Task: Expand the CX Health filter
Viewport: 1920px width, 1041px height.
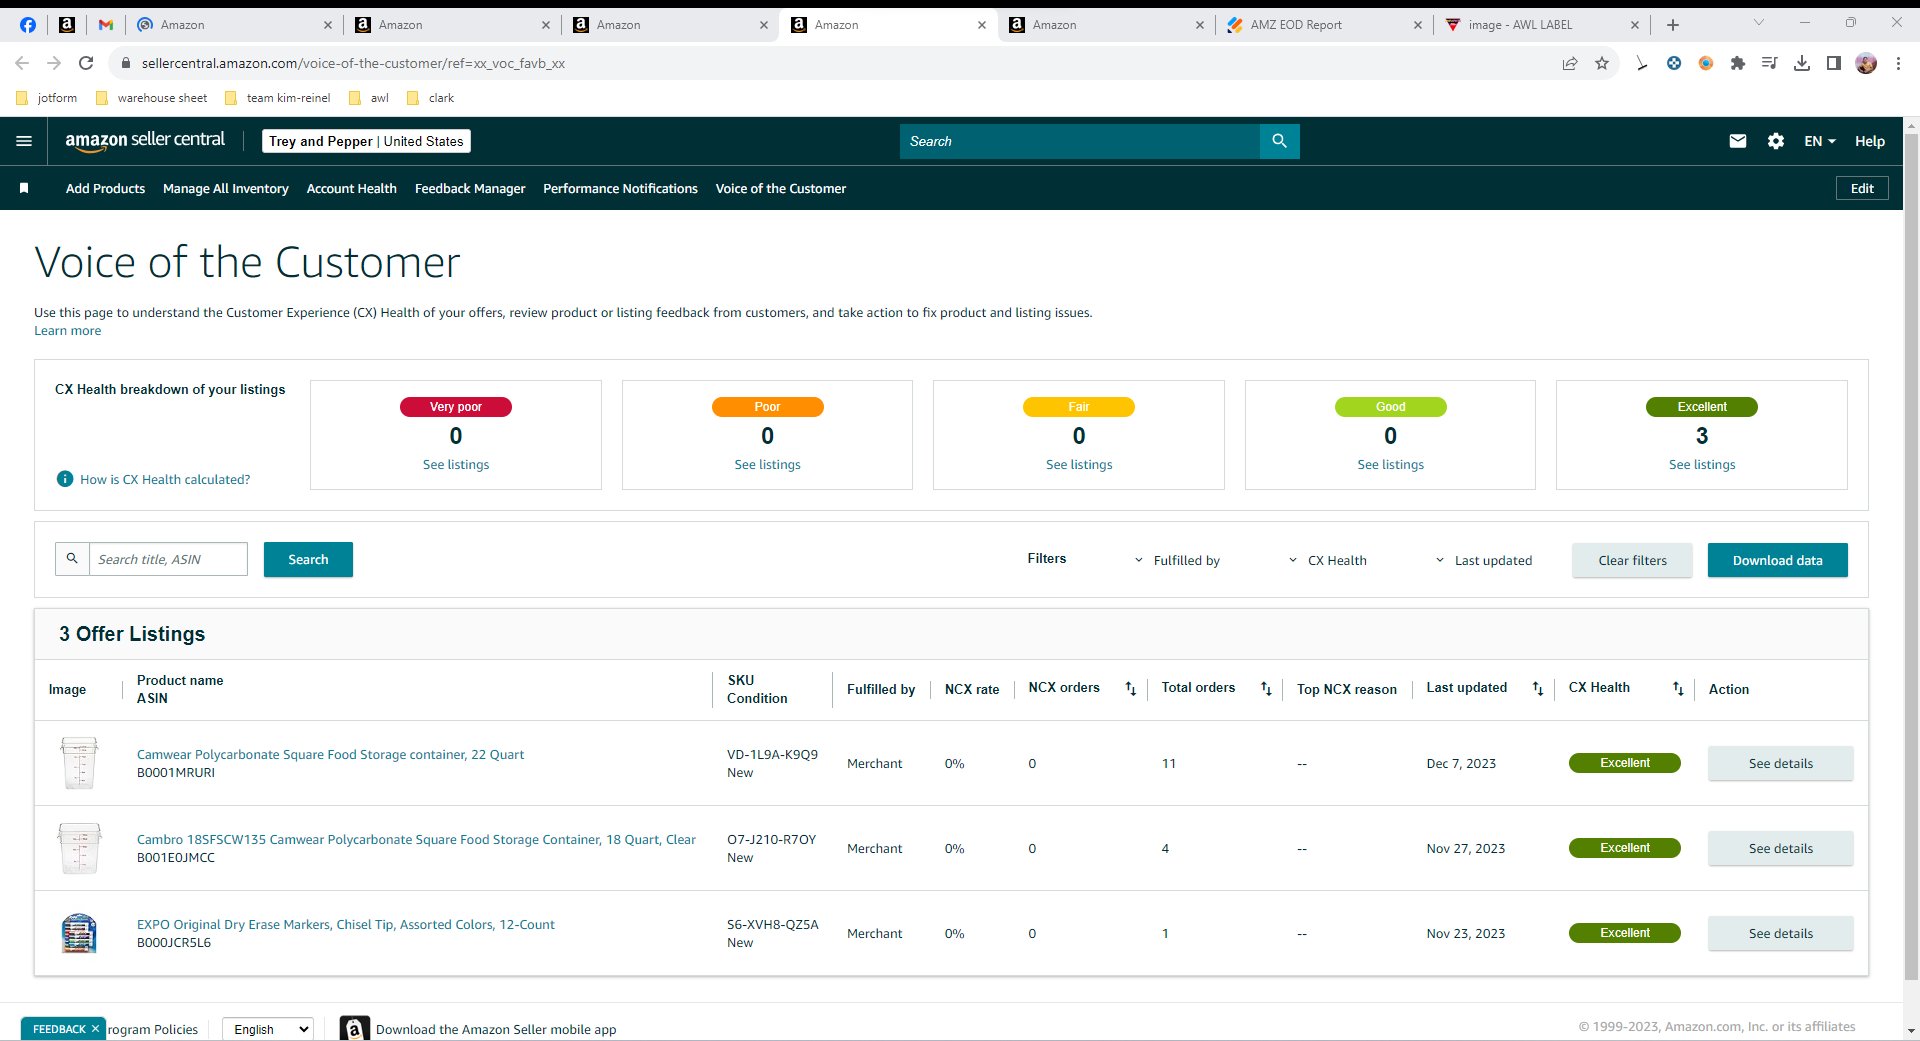Action: (x=1327, y=560)
